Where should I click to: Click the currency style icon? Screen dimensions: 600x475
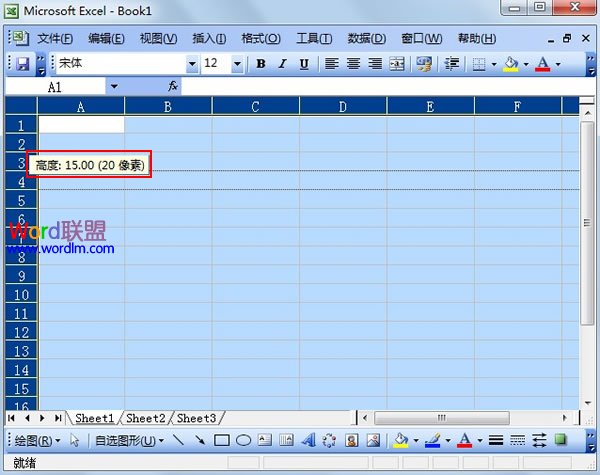(424, 64)
